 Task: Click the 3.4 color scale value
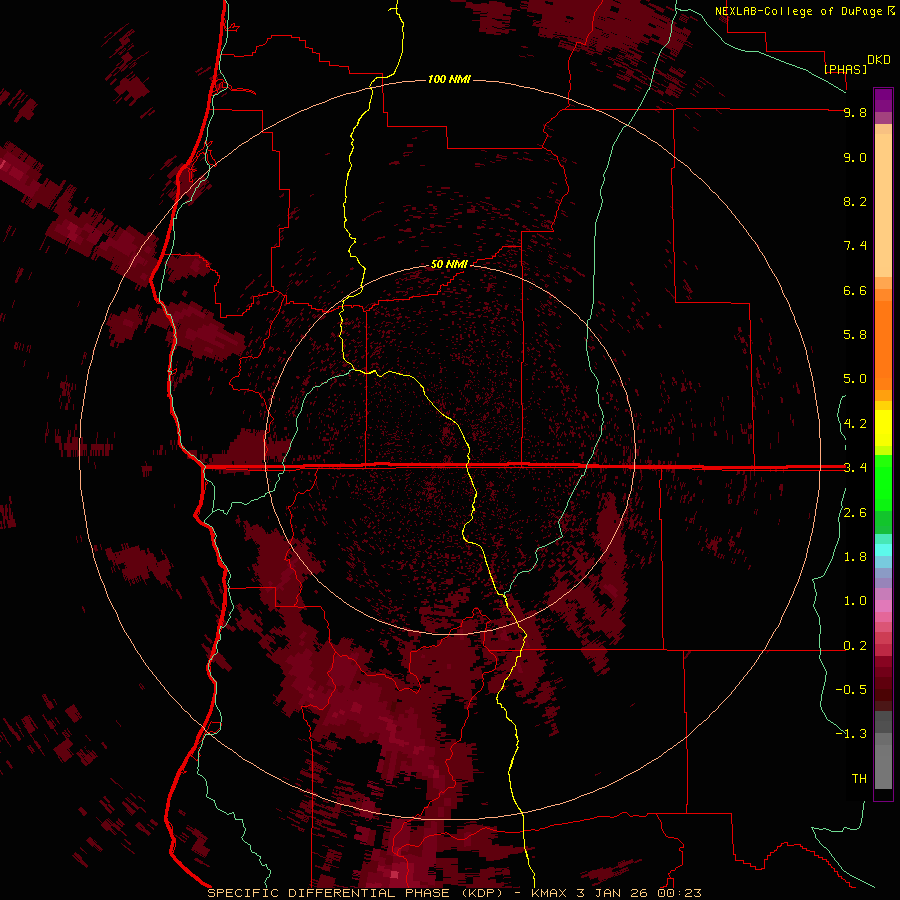[x=855, y=467]
